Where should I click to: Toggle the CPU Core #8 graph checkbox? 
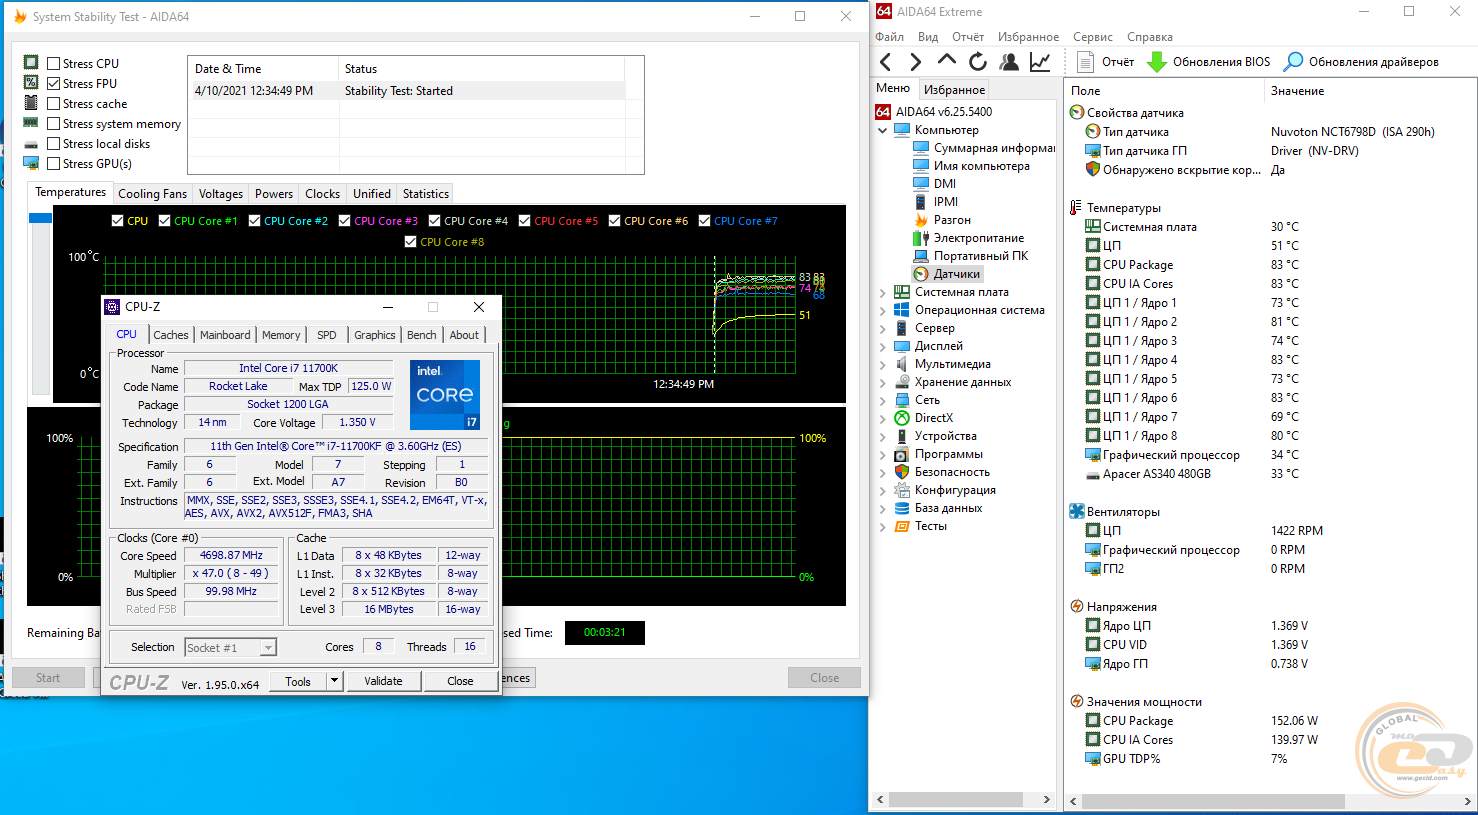coord(410,242)
